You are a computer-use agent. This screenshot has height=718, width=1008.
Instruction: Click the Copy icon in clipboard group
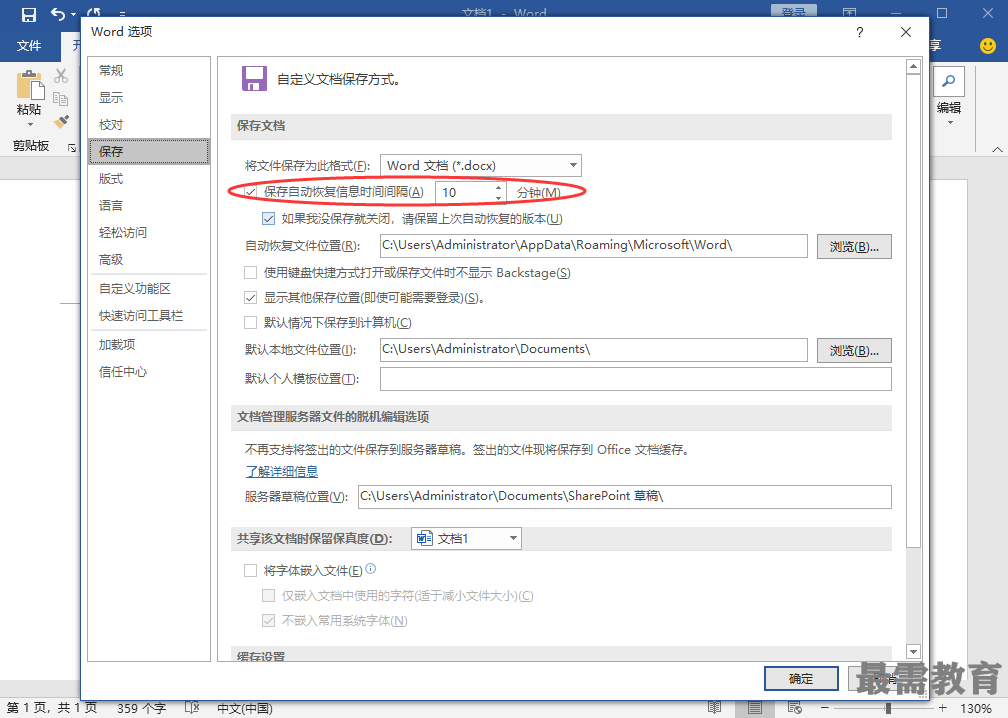[61, 98]
